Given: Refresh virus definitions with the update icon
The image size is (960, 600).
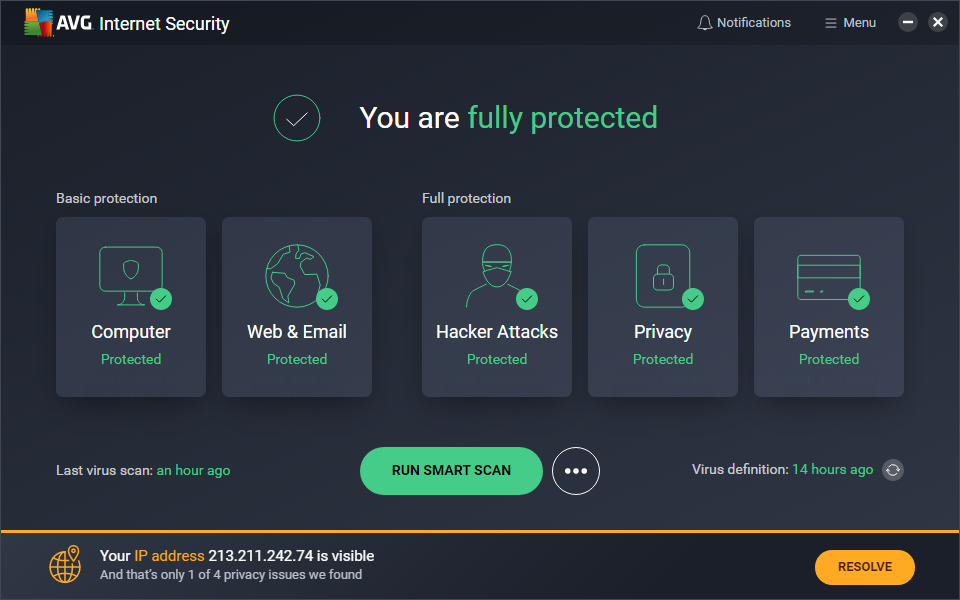Looking at the screenshot, I should click(893, 470).
